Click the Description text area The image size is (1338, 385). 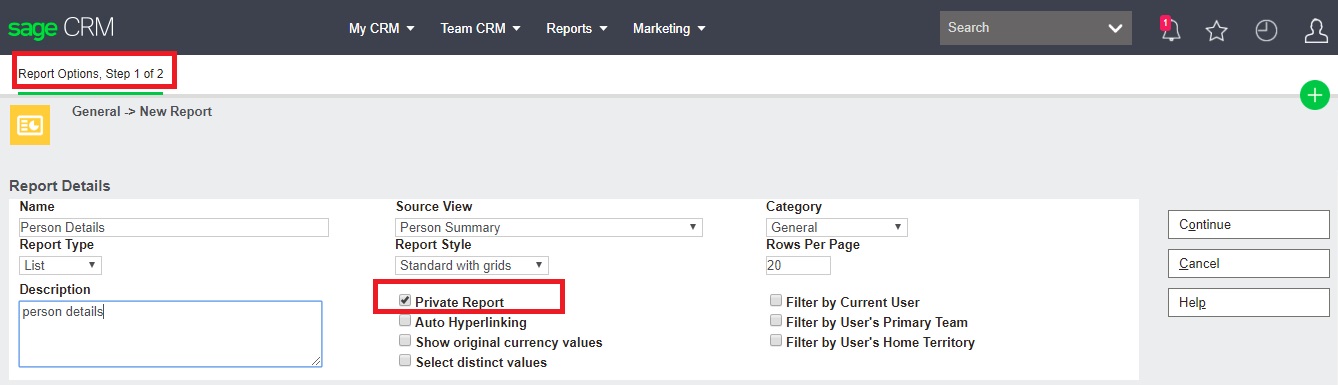(x=171, y=334)
